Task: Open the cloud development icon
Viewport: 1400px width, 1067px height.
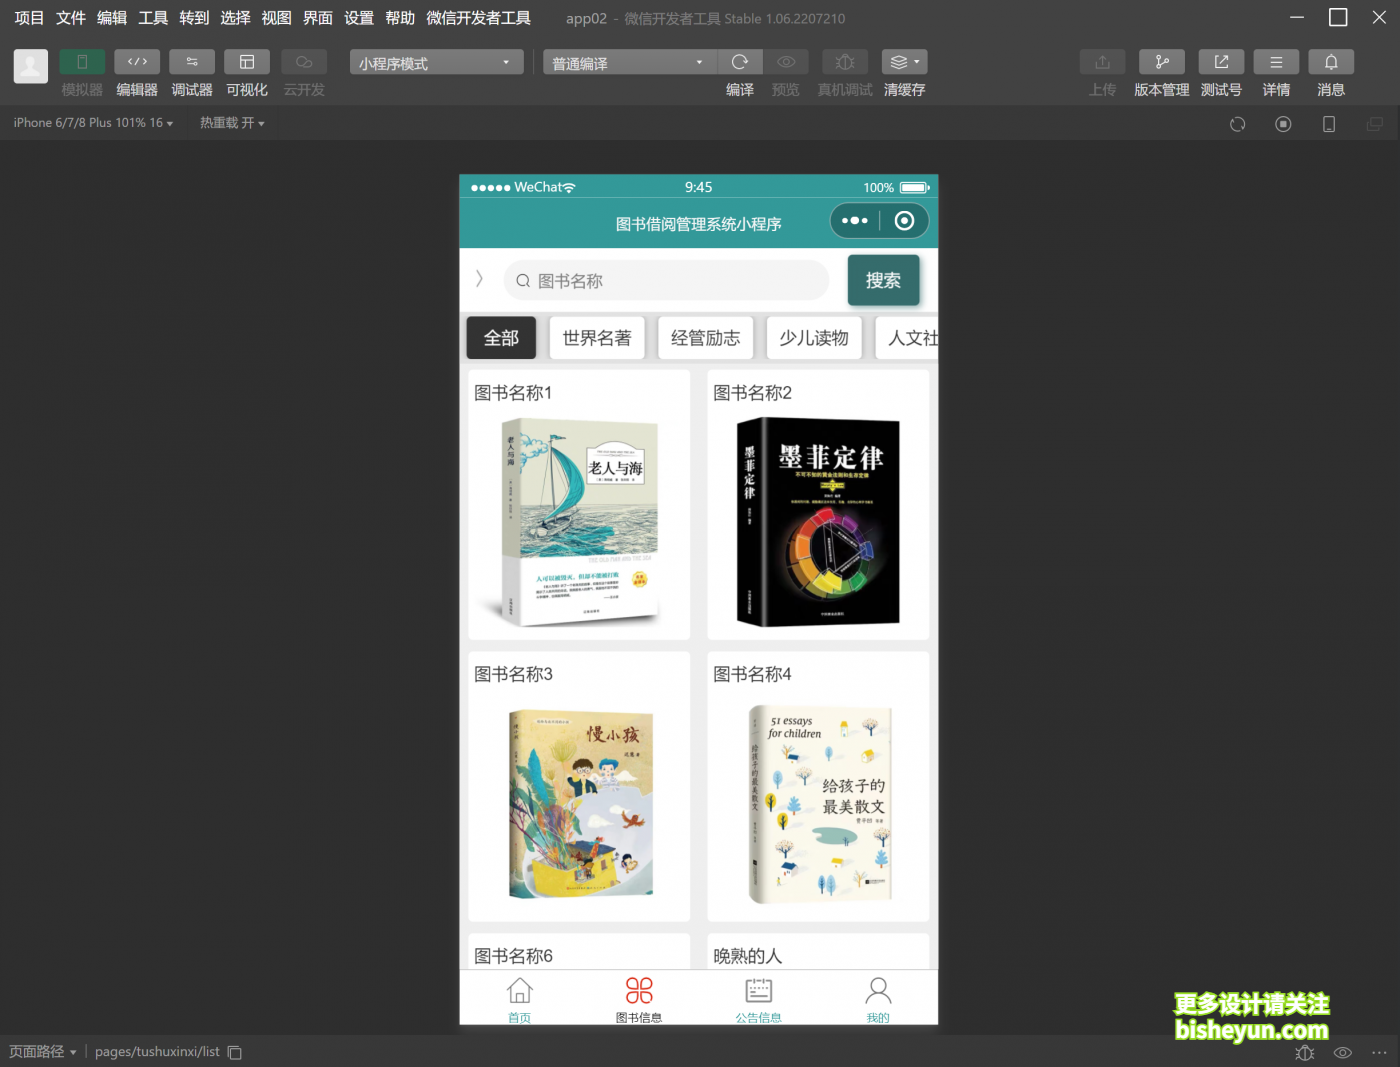Action: [x=304, y=62]
